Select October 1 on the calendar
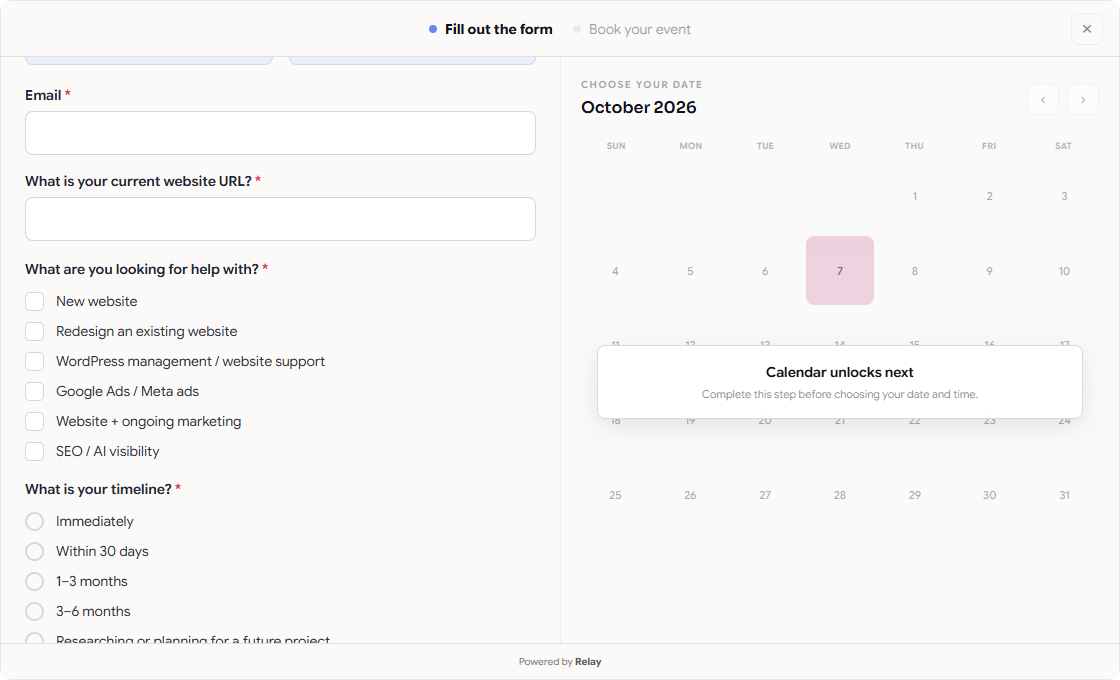Screen dimensions: 1120x680 click(x=914, y=196)
